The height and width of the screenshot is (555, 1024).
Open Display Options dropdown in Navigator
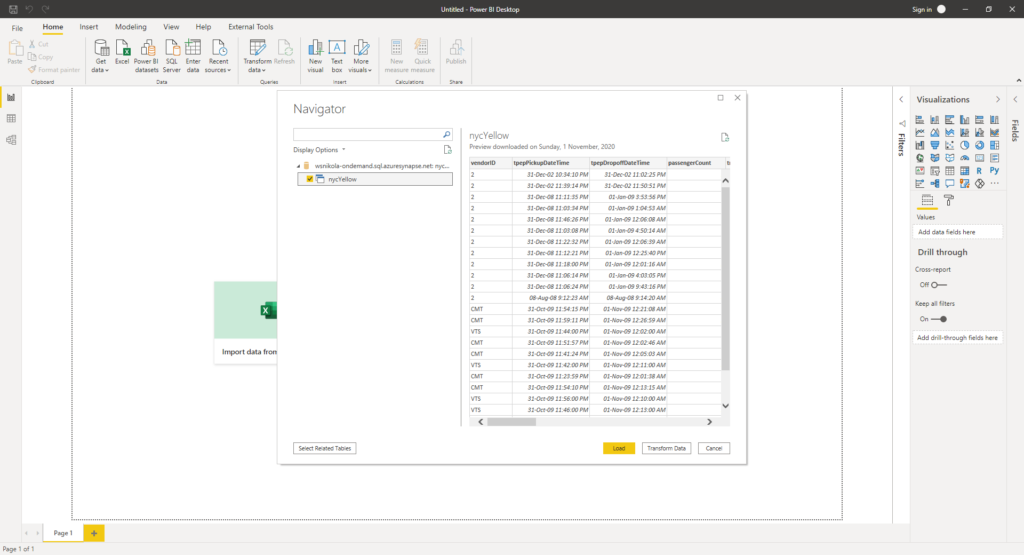click(319, 150)
